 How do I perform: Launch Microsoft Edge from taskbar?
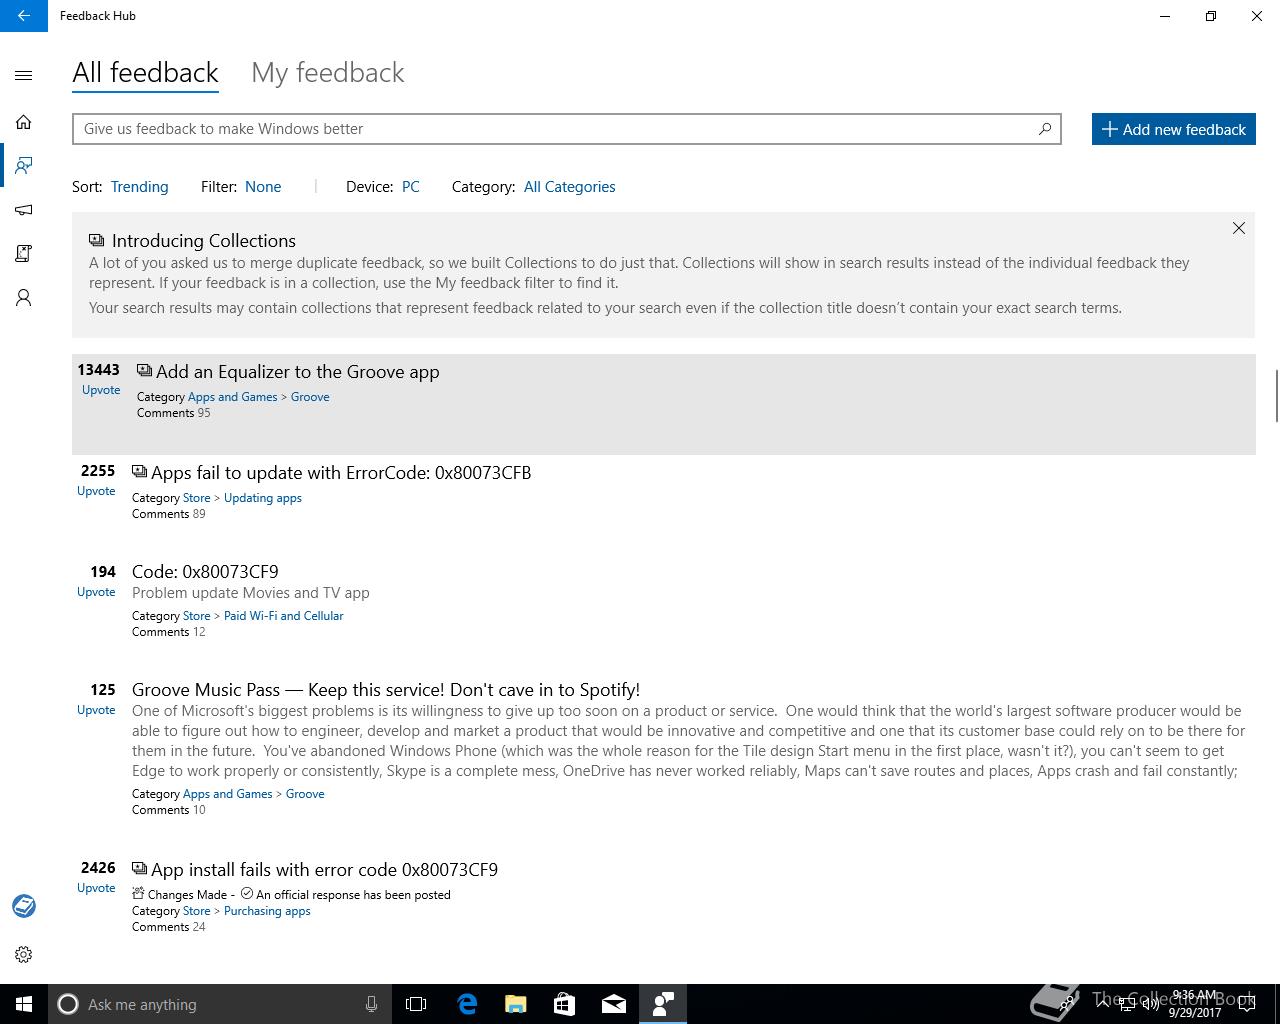[x=467, y=1004]
